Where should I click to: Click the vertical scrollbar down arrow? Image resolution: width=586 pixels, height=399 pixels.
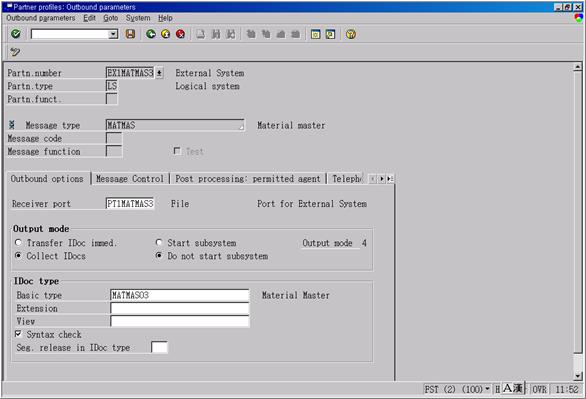(578, 376)
